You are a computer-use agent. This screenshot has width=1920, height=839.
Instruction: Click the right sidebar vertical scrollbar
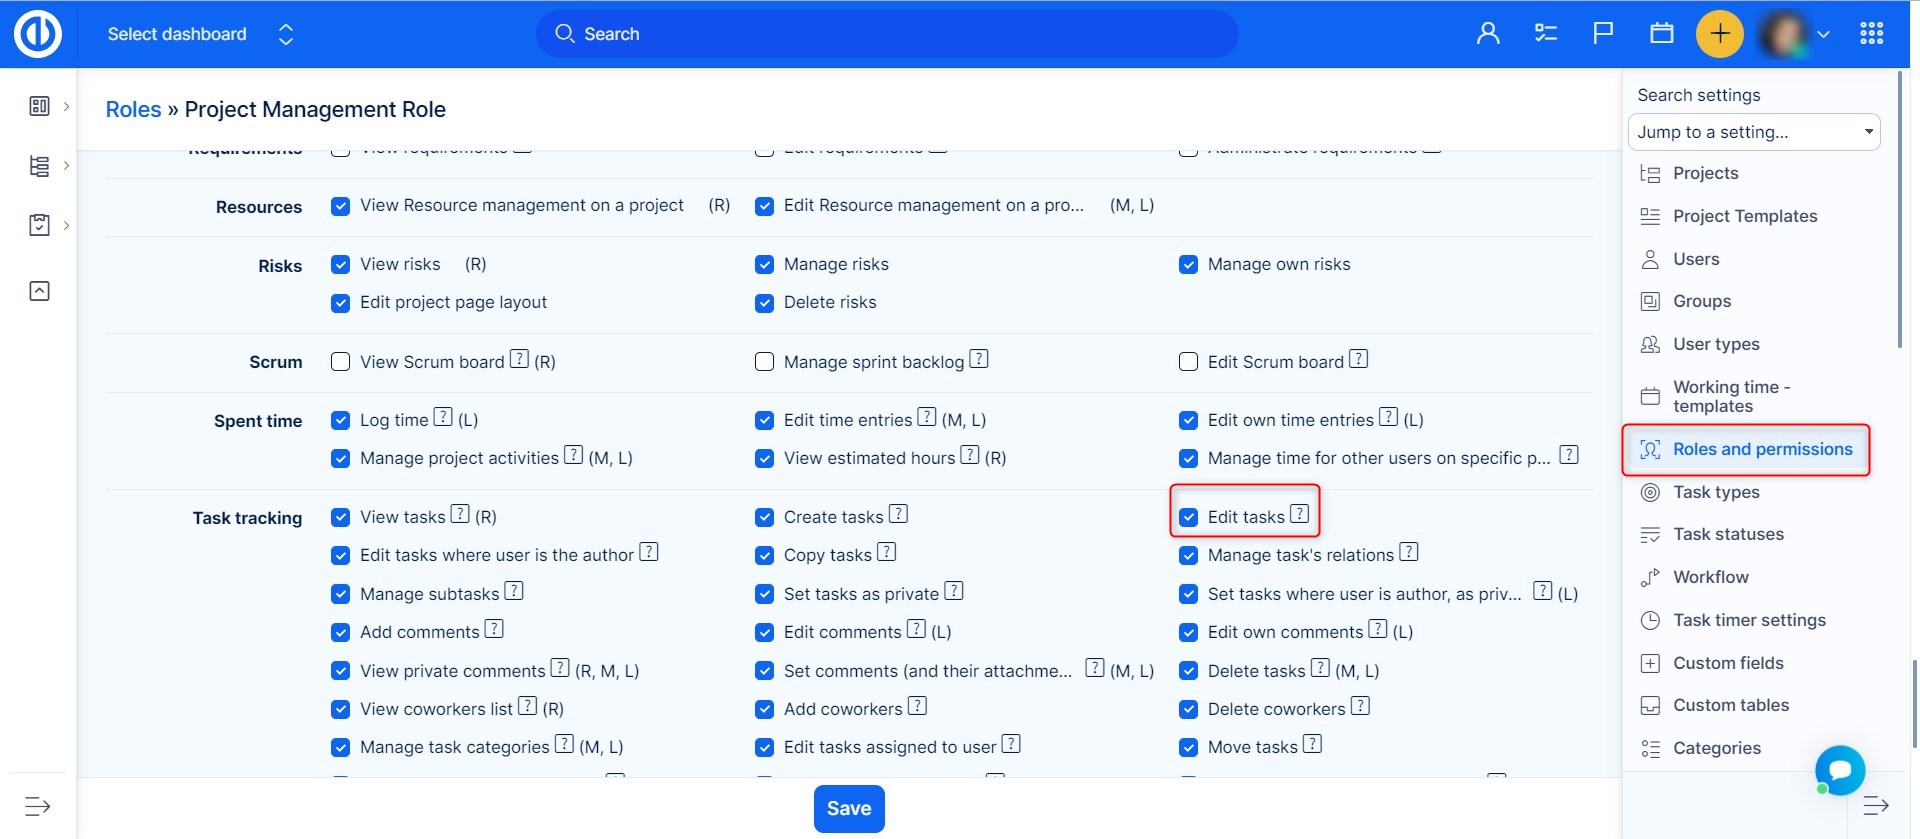point(1900,210)
